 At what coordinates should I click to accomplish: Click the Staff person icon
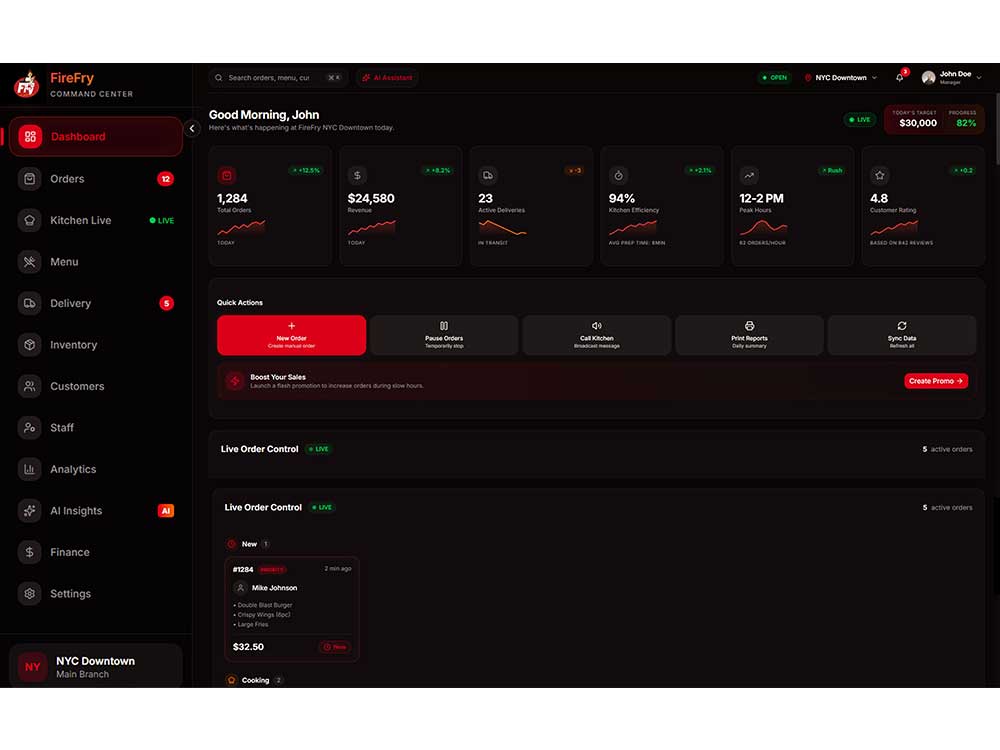click(29, 427)
